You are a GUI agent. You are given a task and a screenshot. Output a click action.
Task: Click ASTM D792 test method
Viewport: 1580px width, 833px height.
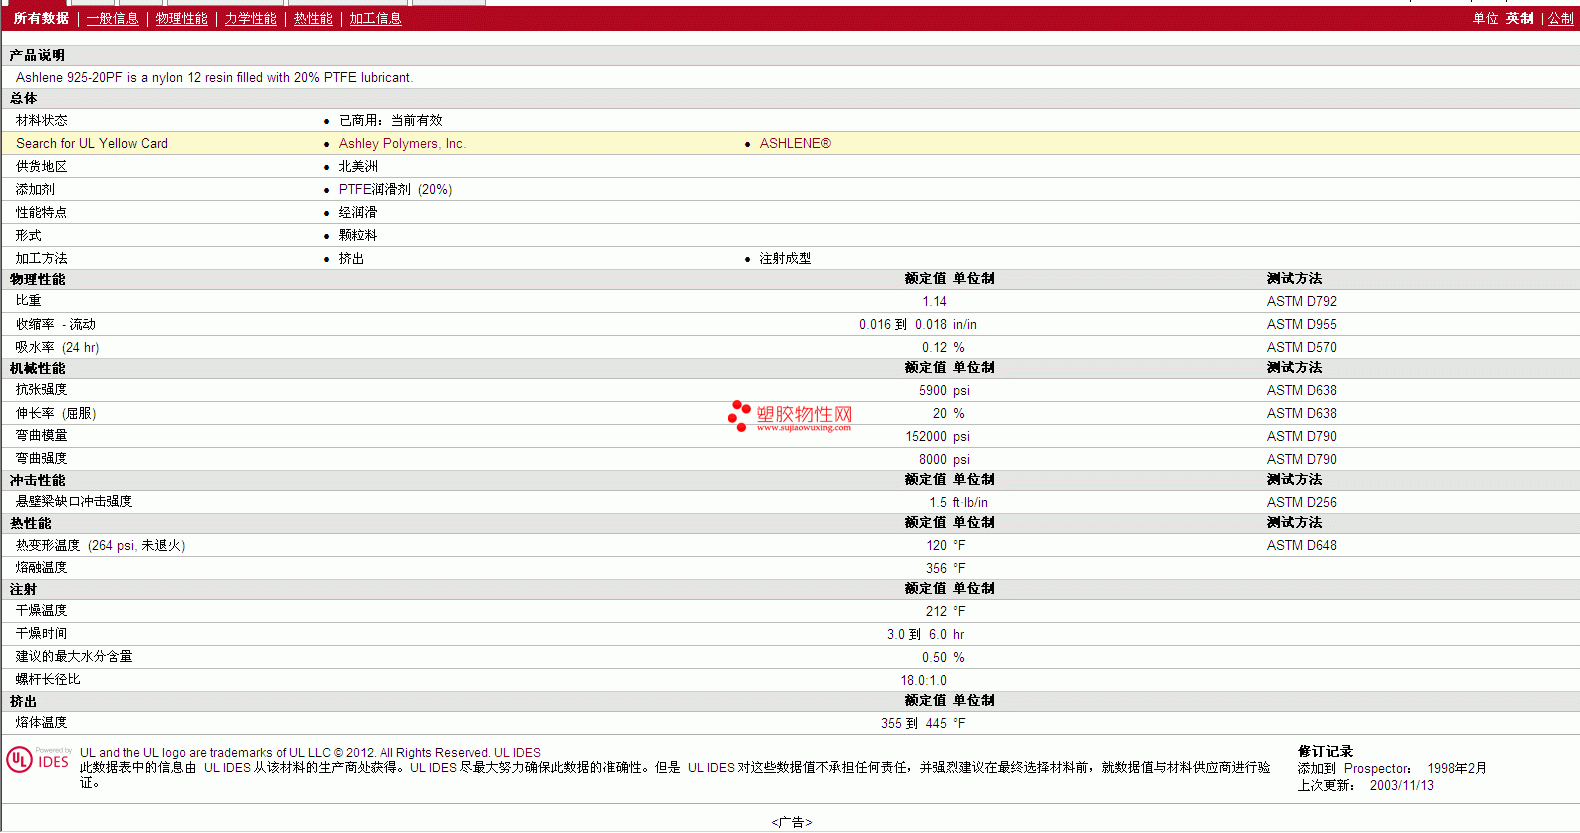tap(1301, 302)
